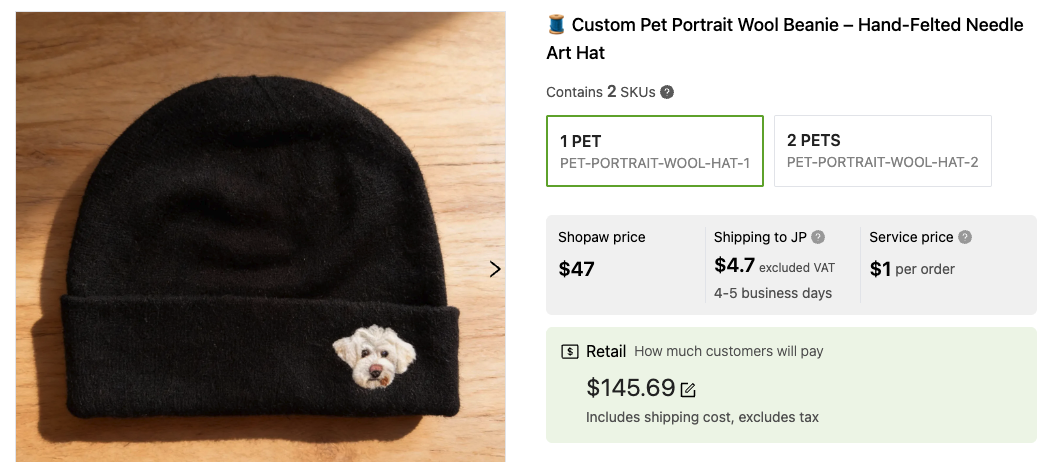Click the next image arrow on product photo

[494, 269]
